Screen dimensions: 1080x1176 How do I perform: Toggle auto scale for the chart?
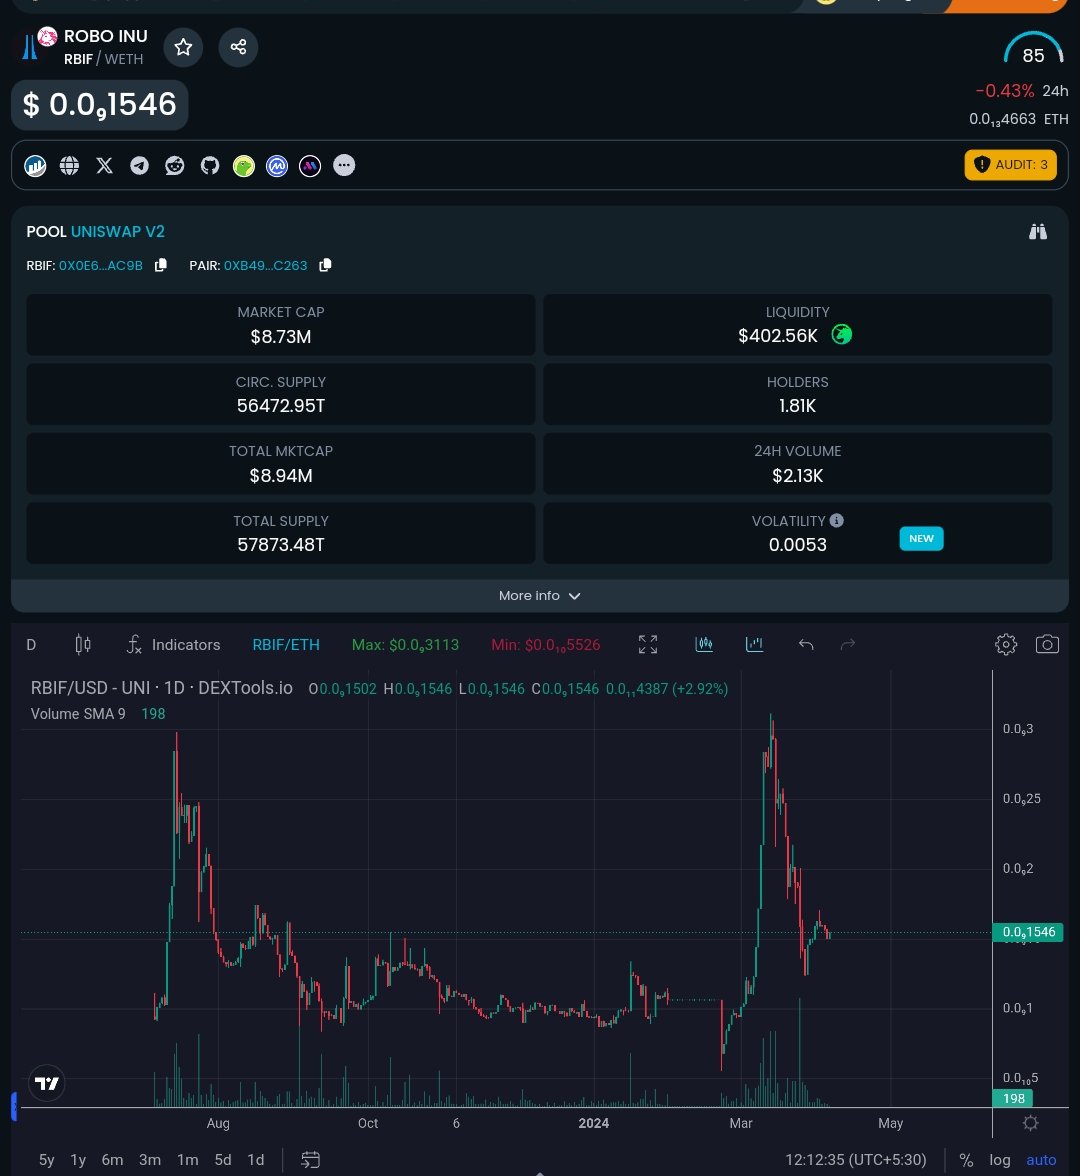[1041, 1159]
